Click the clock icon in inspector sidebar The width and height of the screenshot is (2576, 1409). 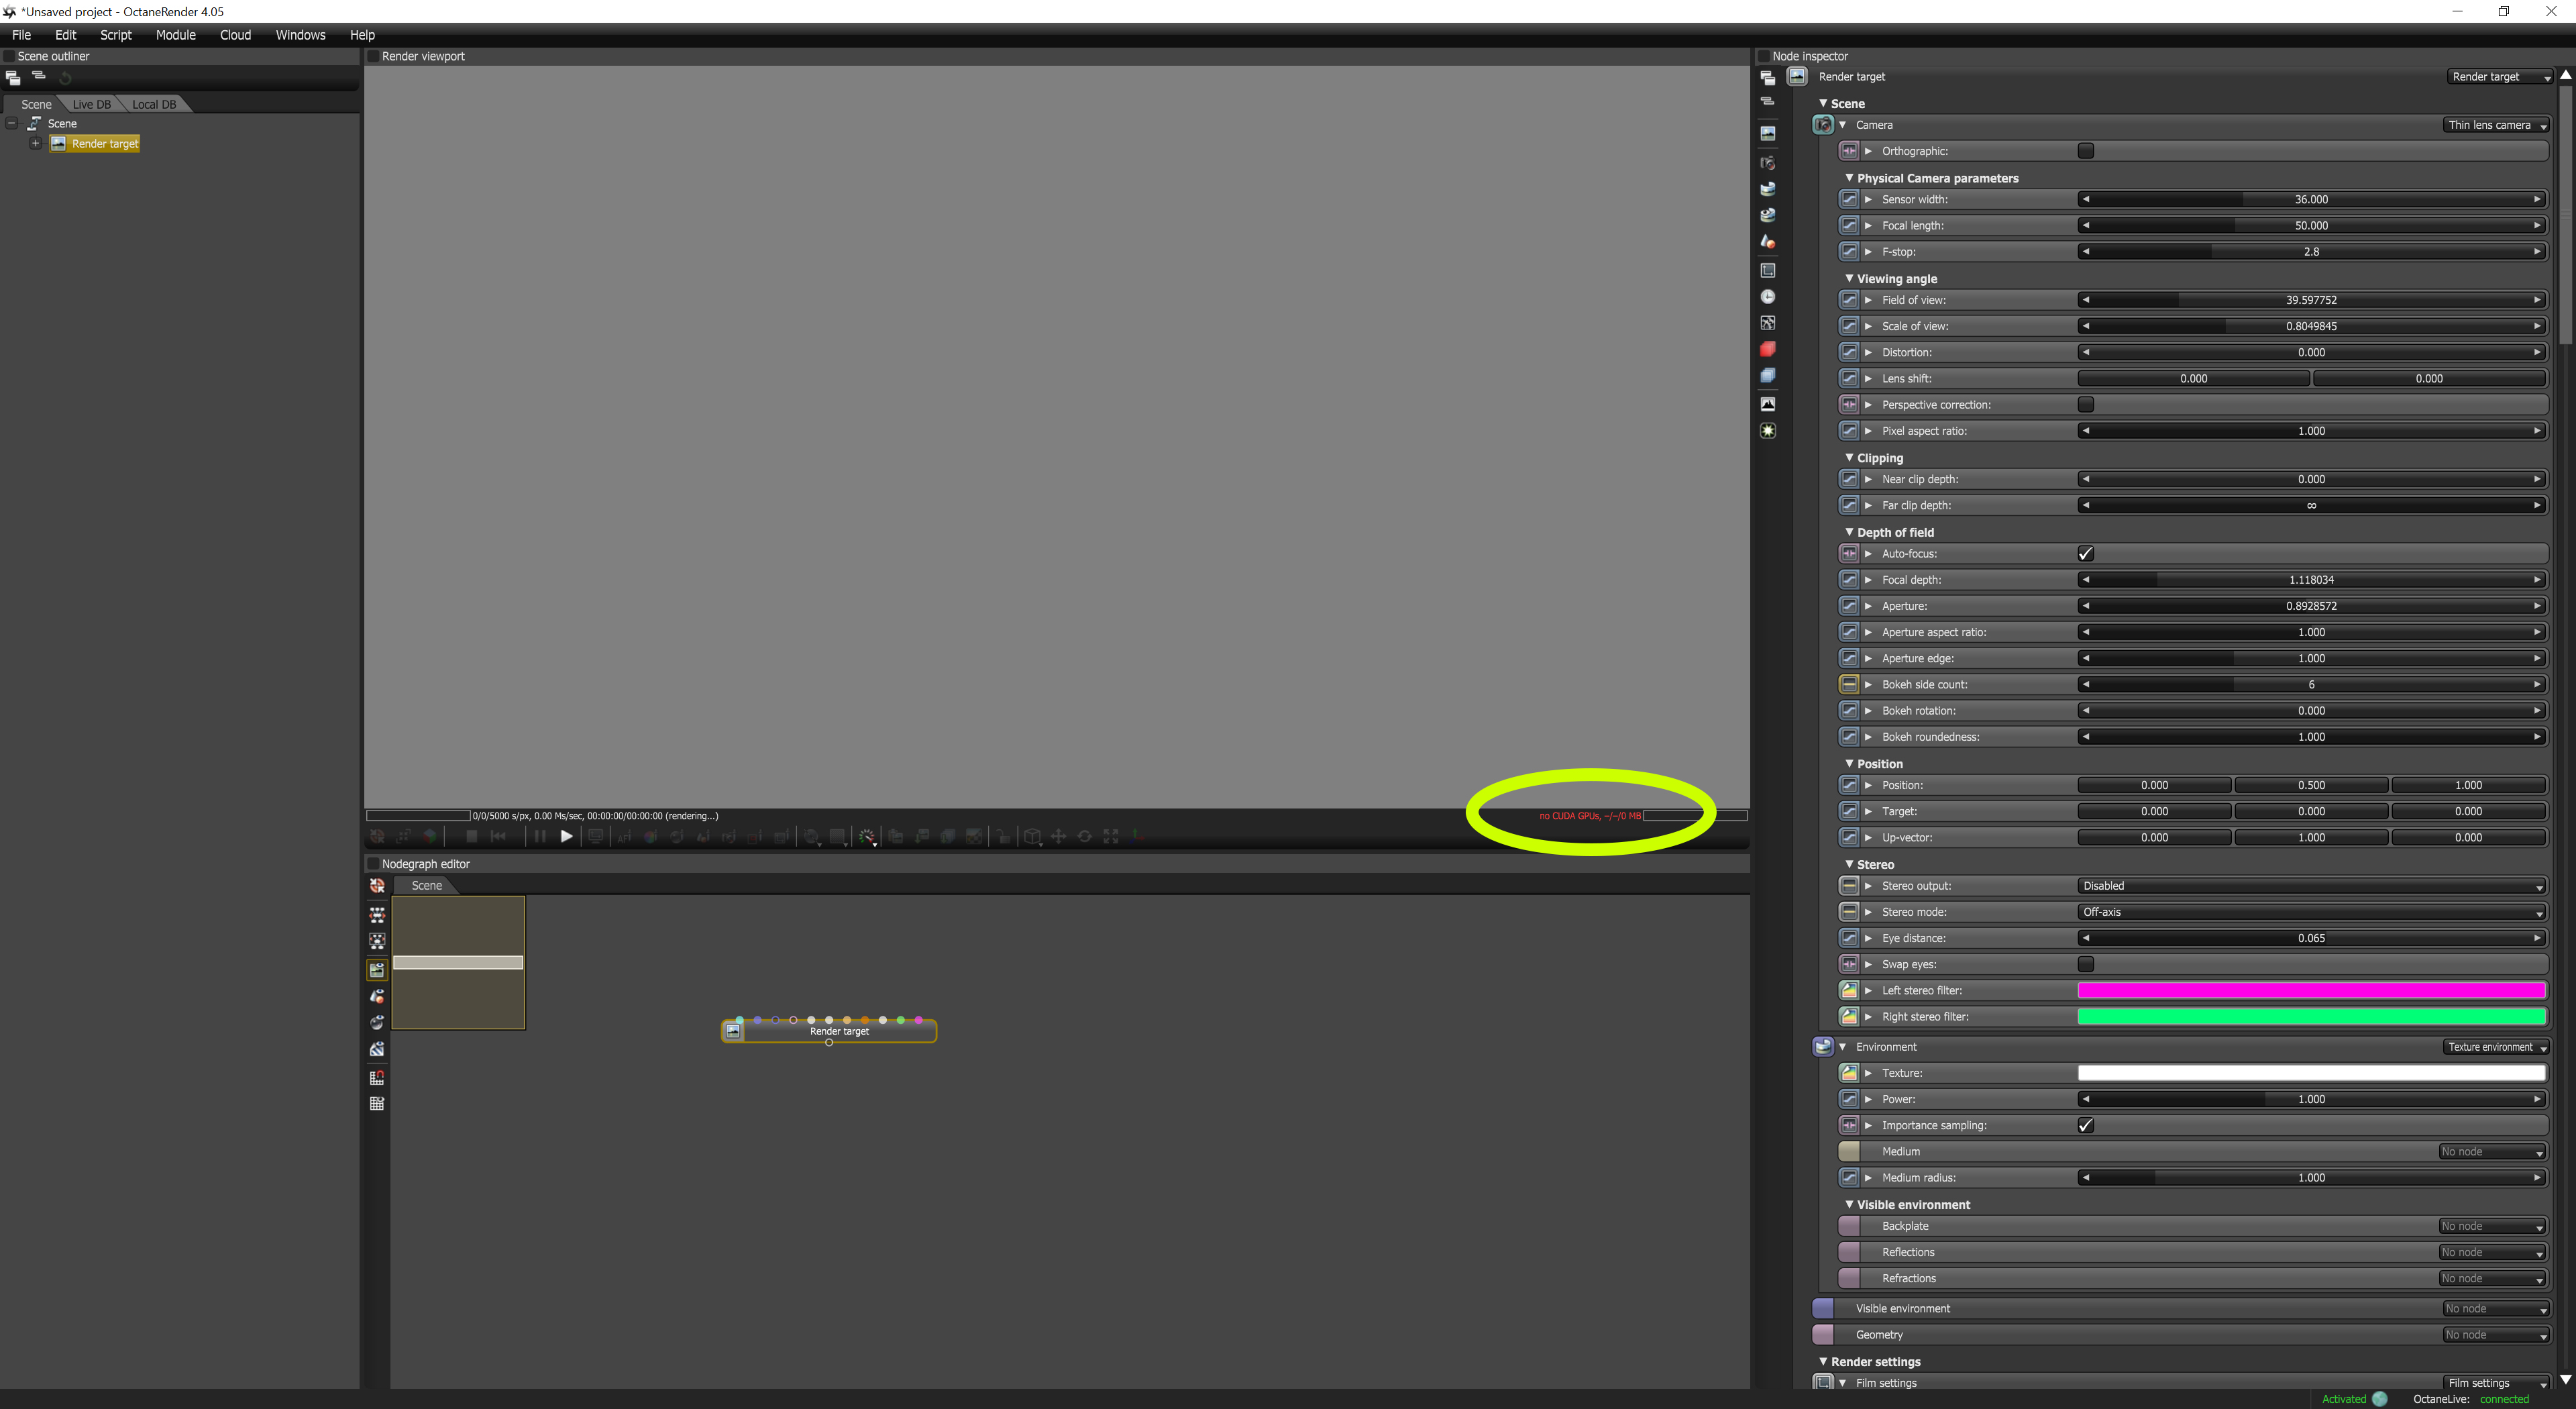coord(1768,297)
